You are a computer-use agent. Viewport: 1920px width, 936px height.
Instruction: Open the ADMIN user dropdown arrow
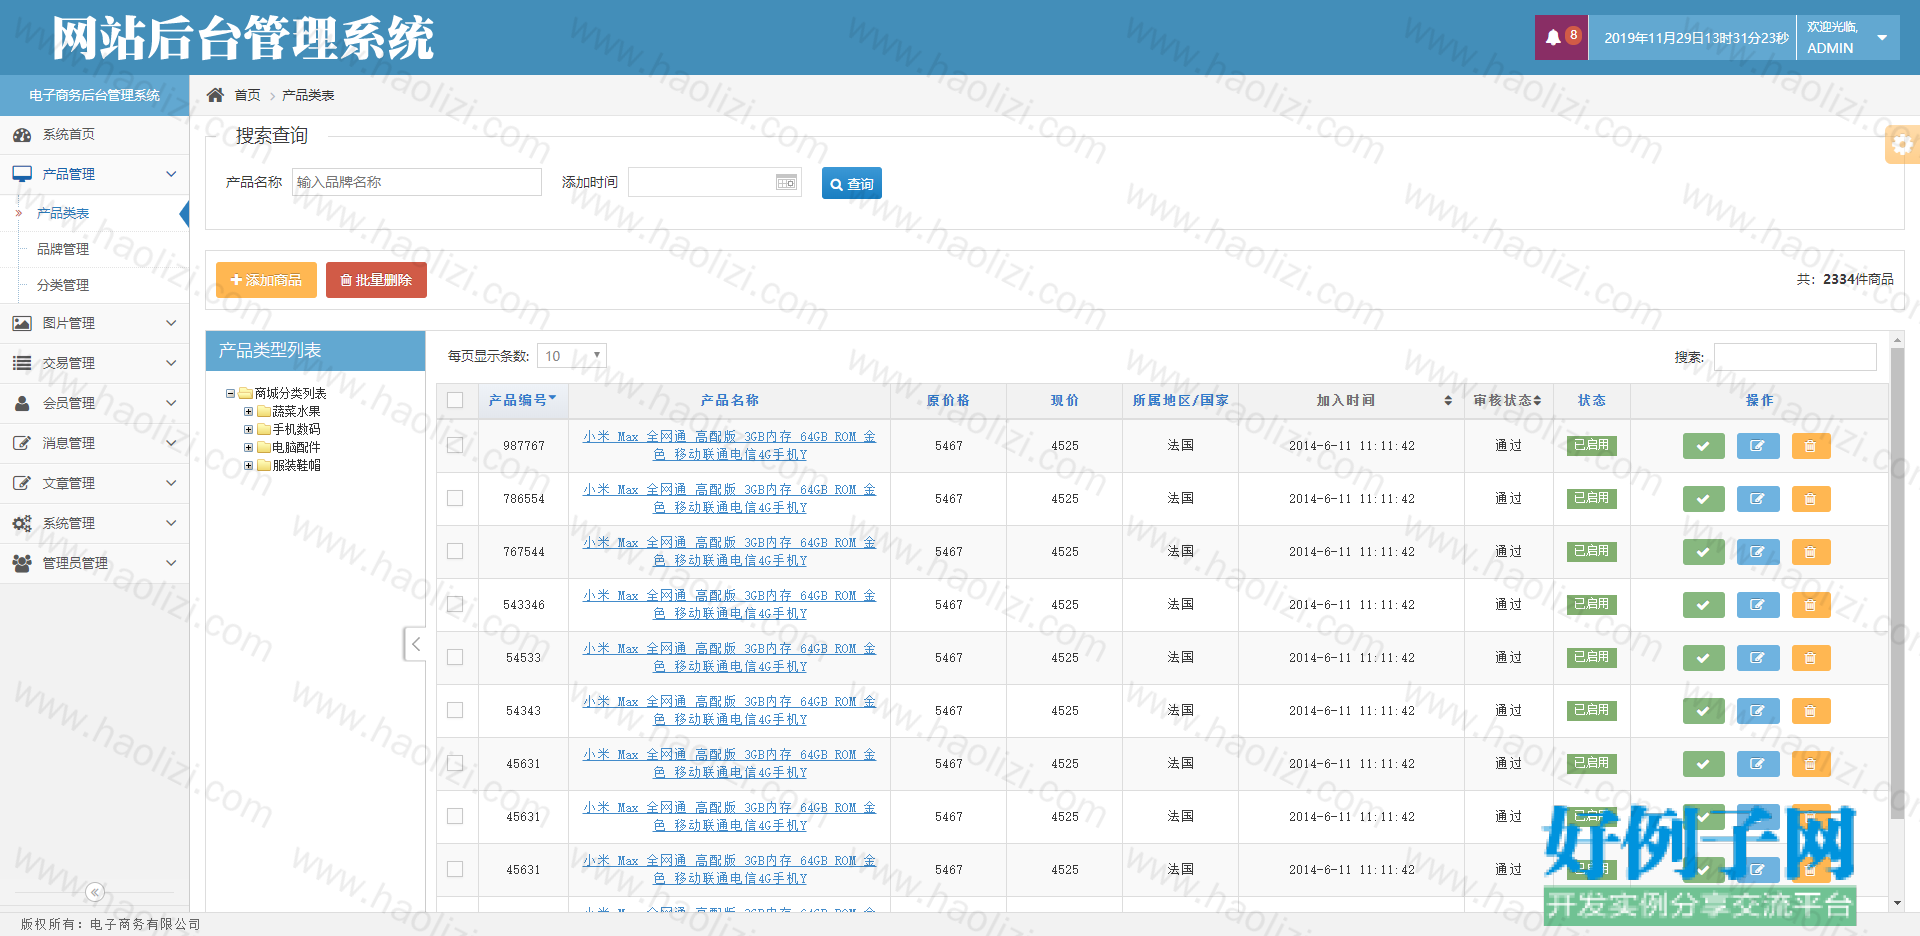1882,38
